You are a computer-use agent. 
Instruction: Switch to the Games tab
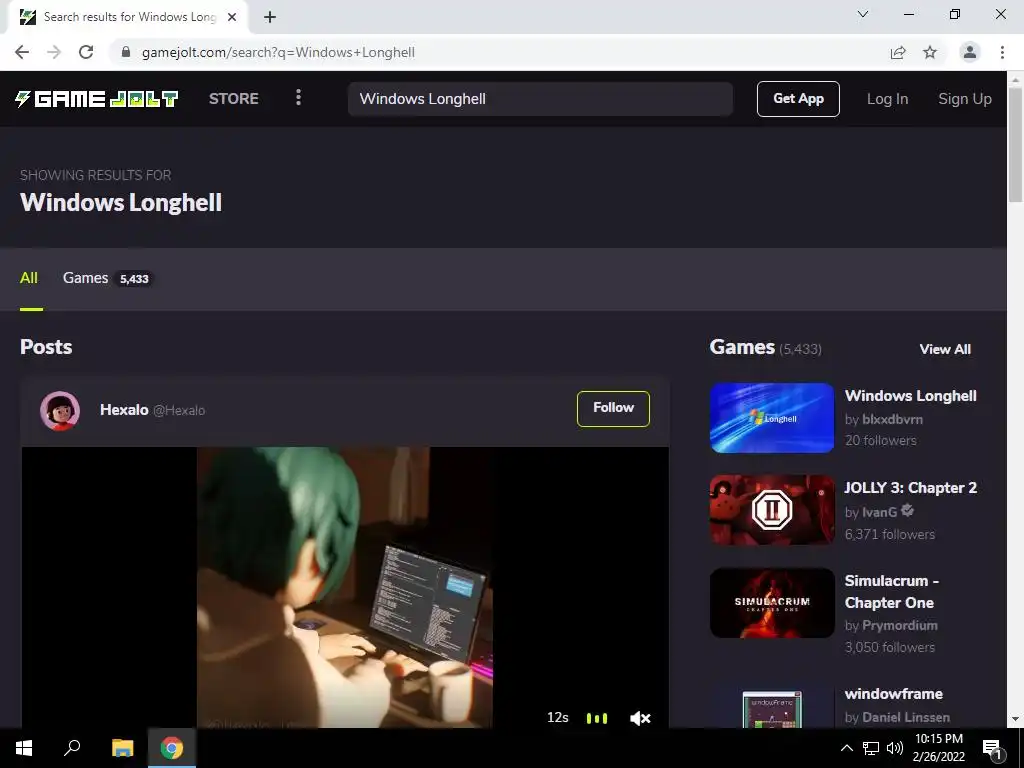tap(107, 278)
